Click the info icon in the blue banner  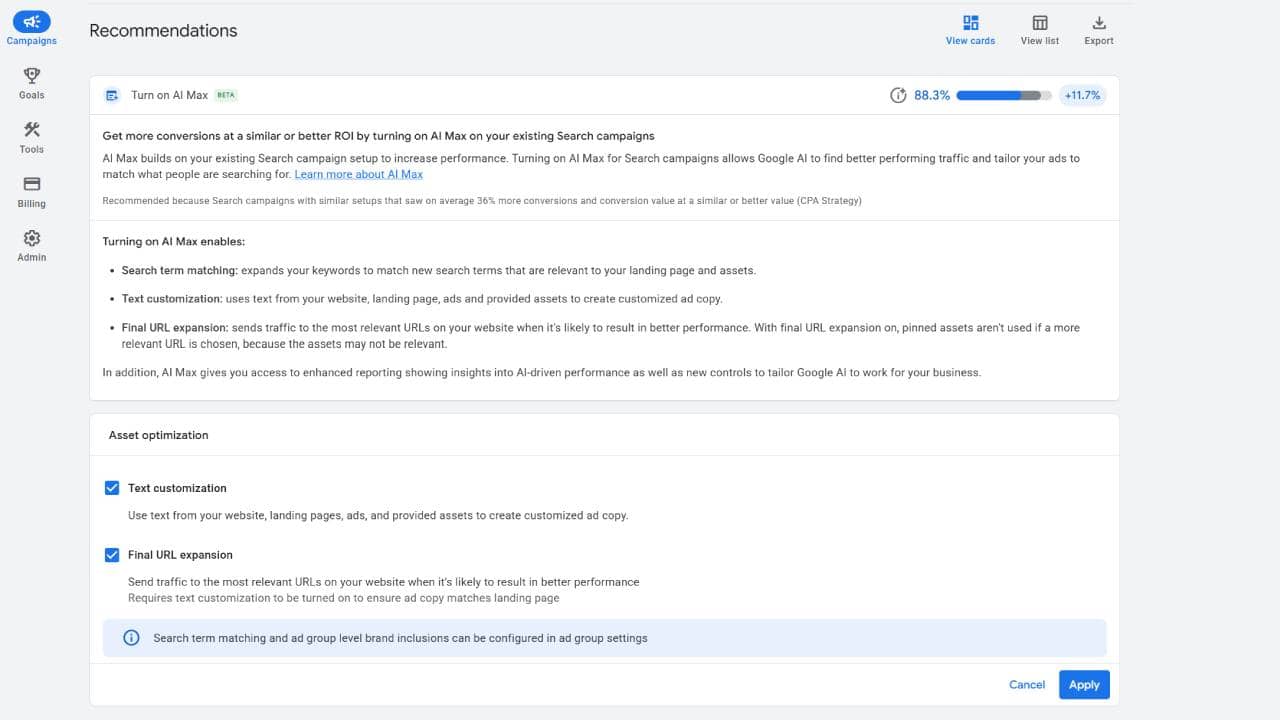coord(131,637)
